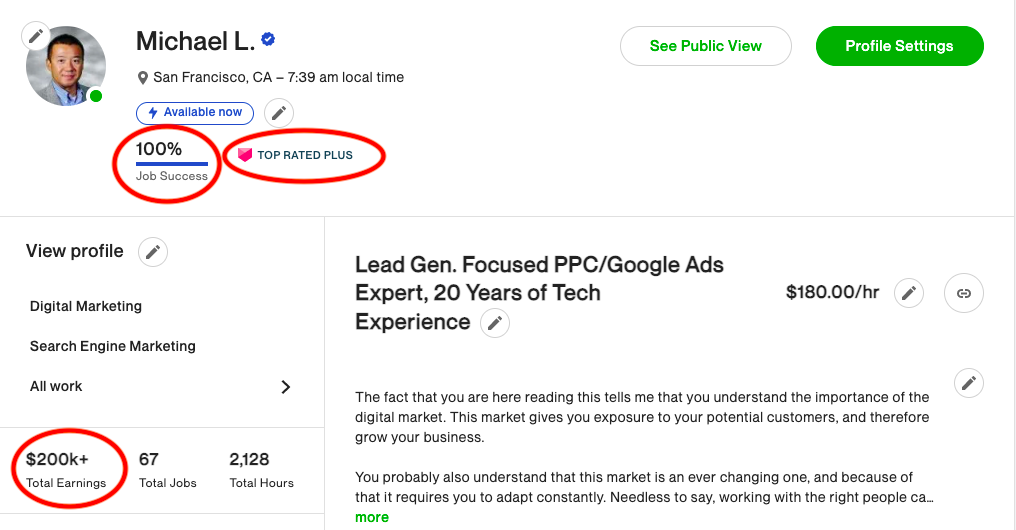Click the Top Rated Plus badge icon
Image resolution: width=1016 pixels, height=530 pixels.
point(245,155)
